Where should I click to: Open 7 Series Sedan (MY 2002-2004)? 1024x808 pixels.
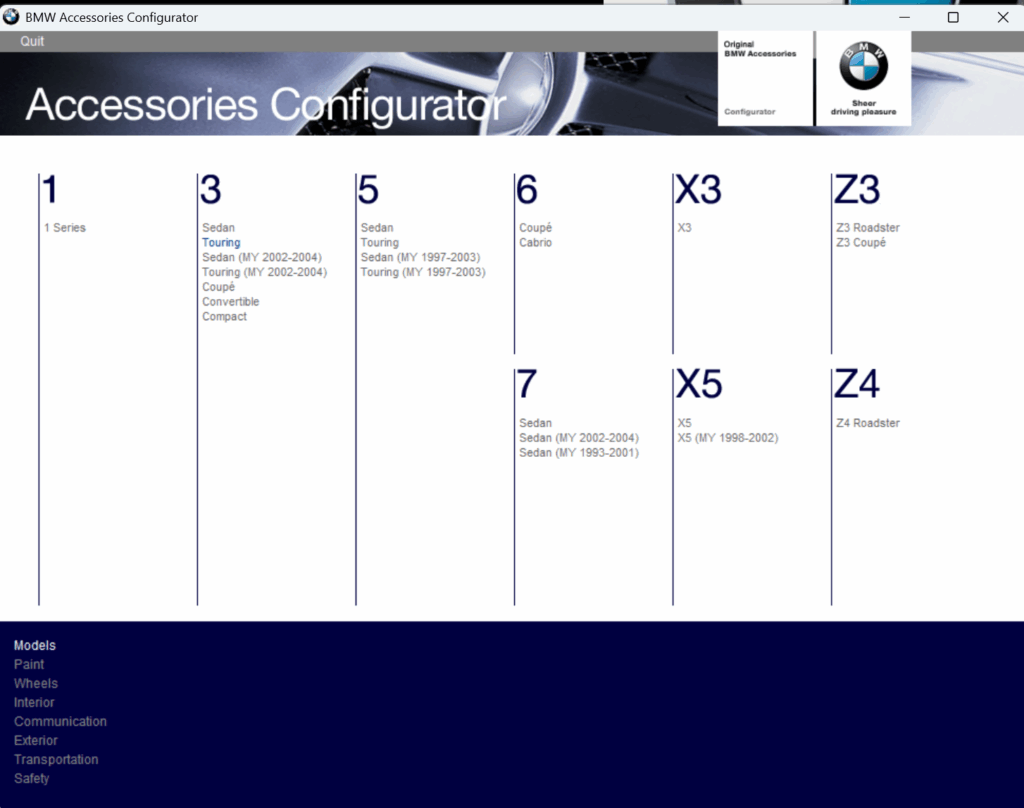pyautogui.click(x=579, y=438)
